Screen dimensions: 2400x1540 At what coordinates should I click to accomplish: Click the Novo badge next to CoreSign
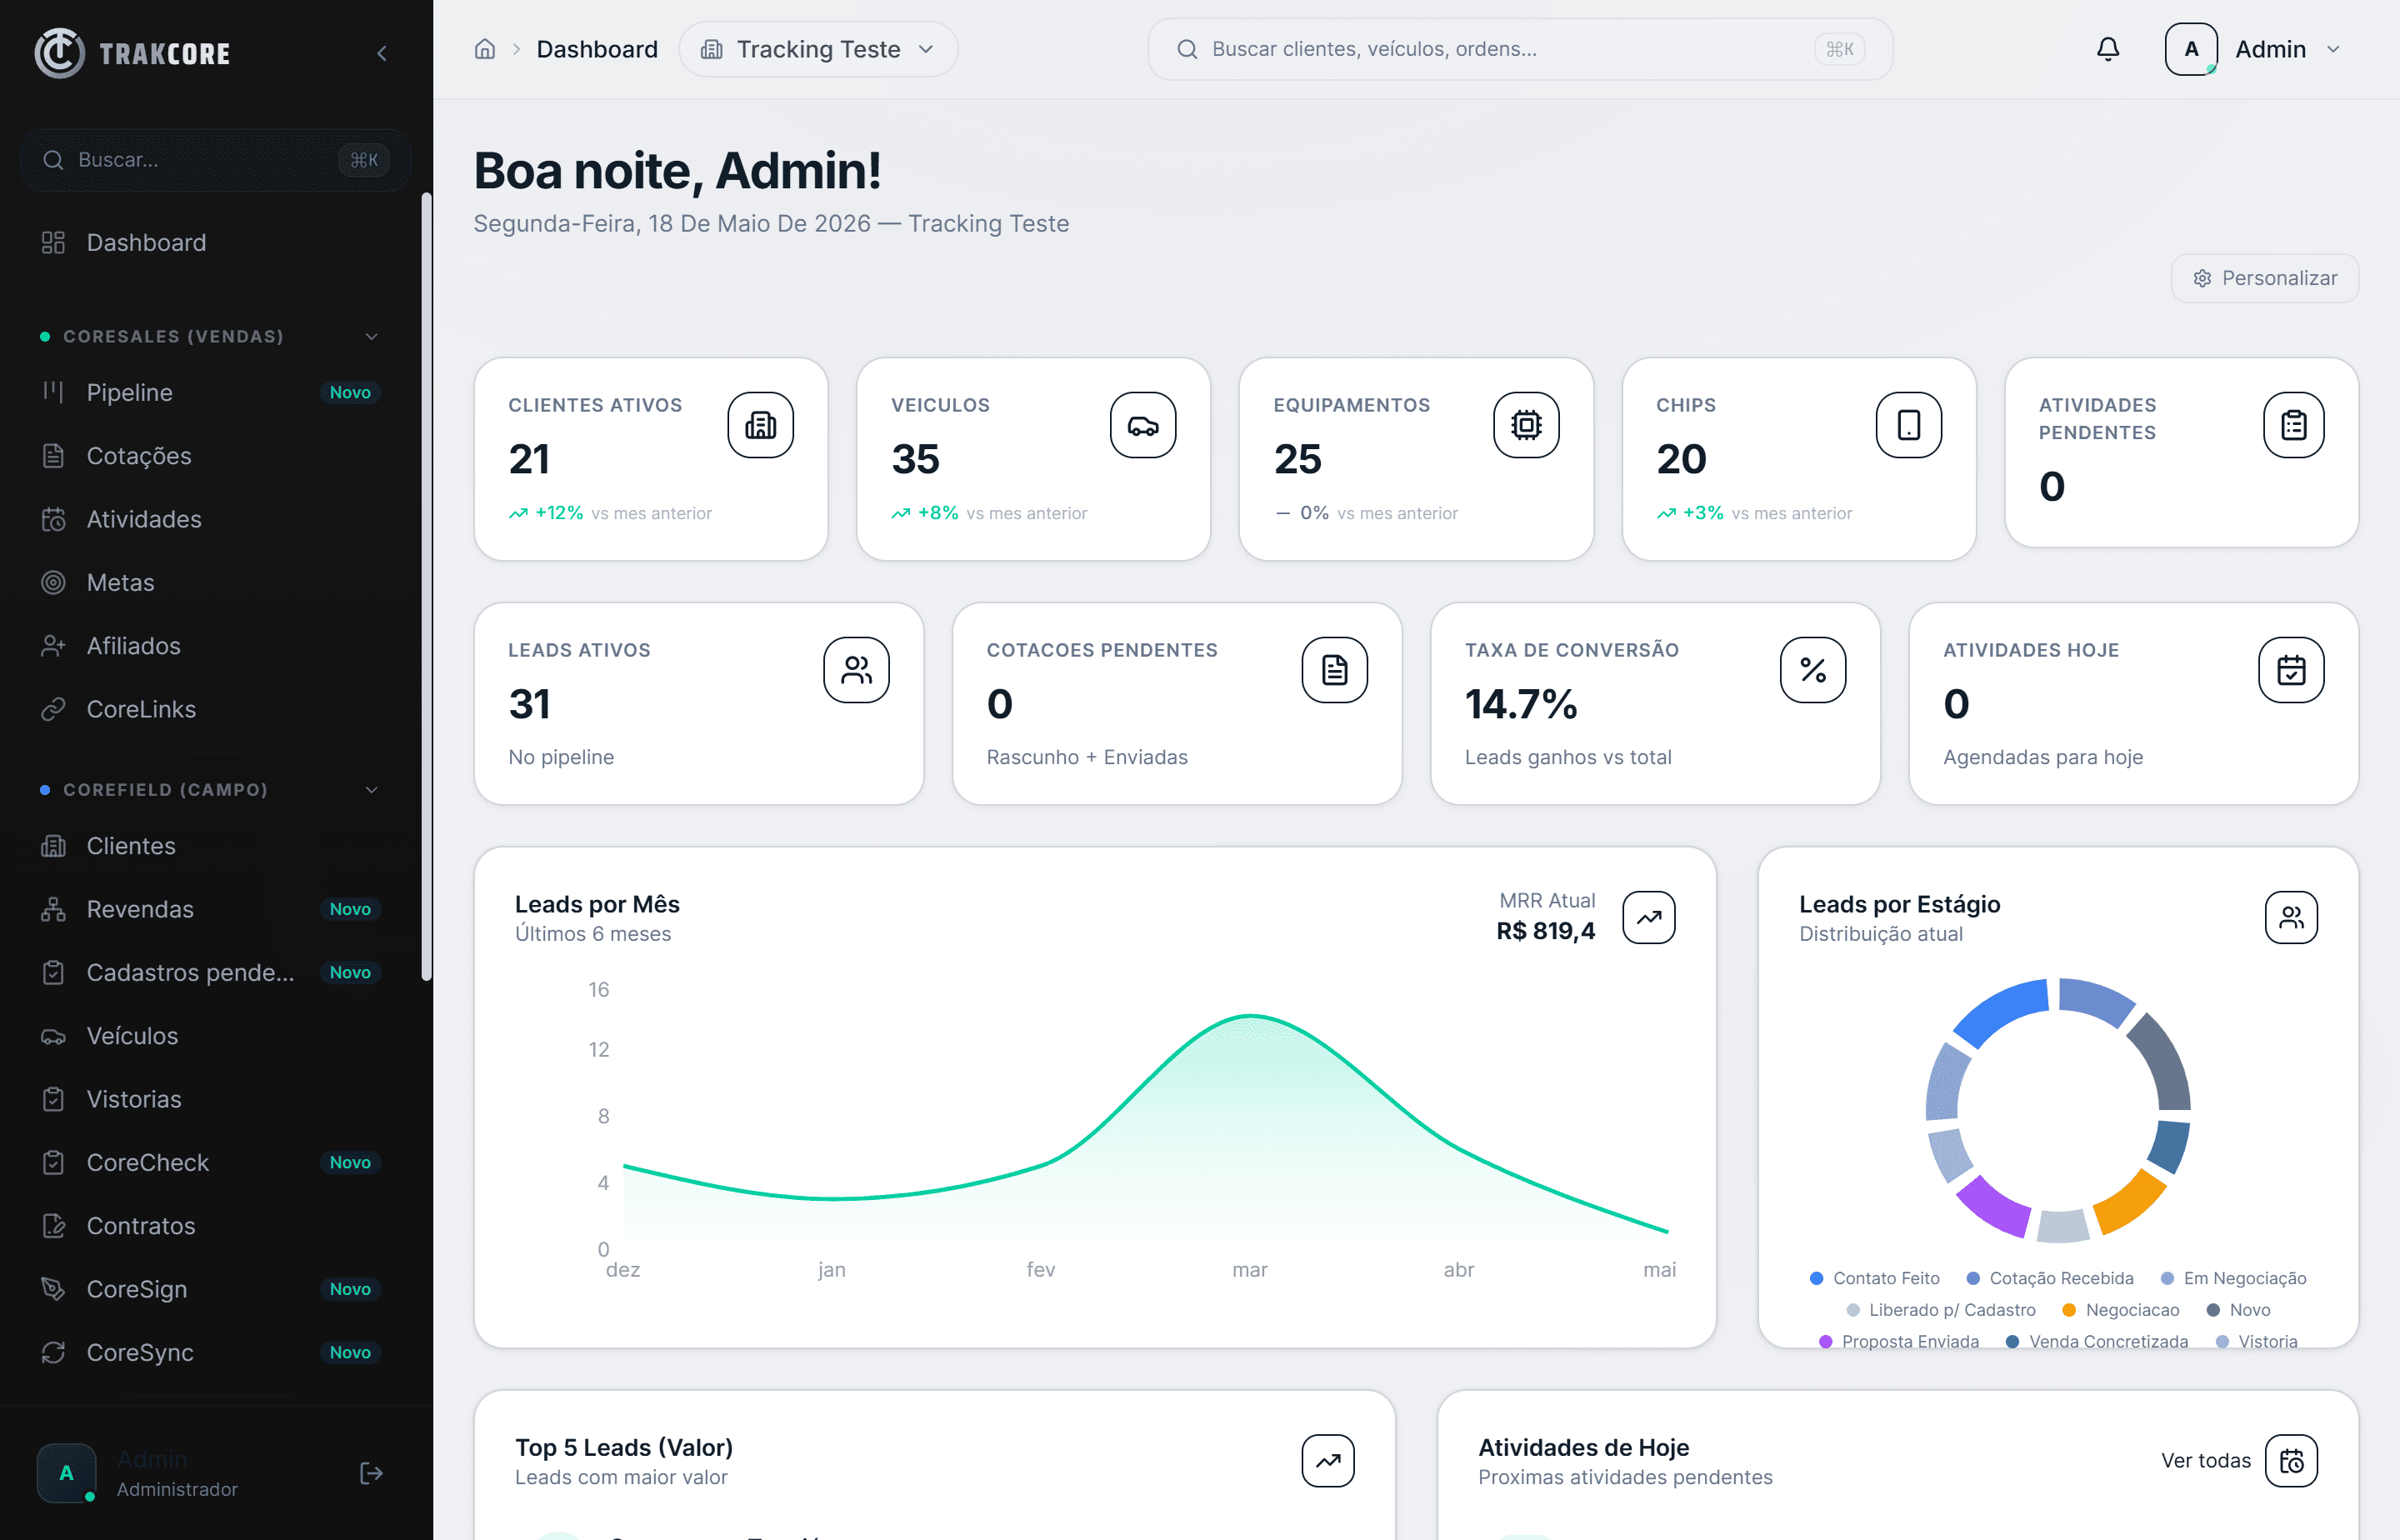pos(350,1290)
